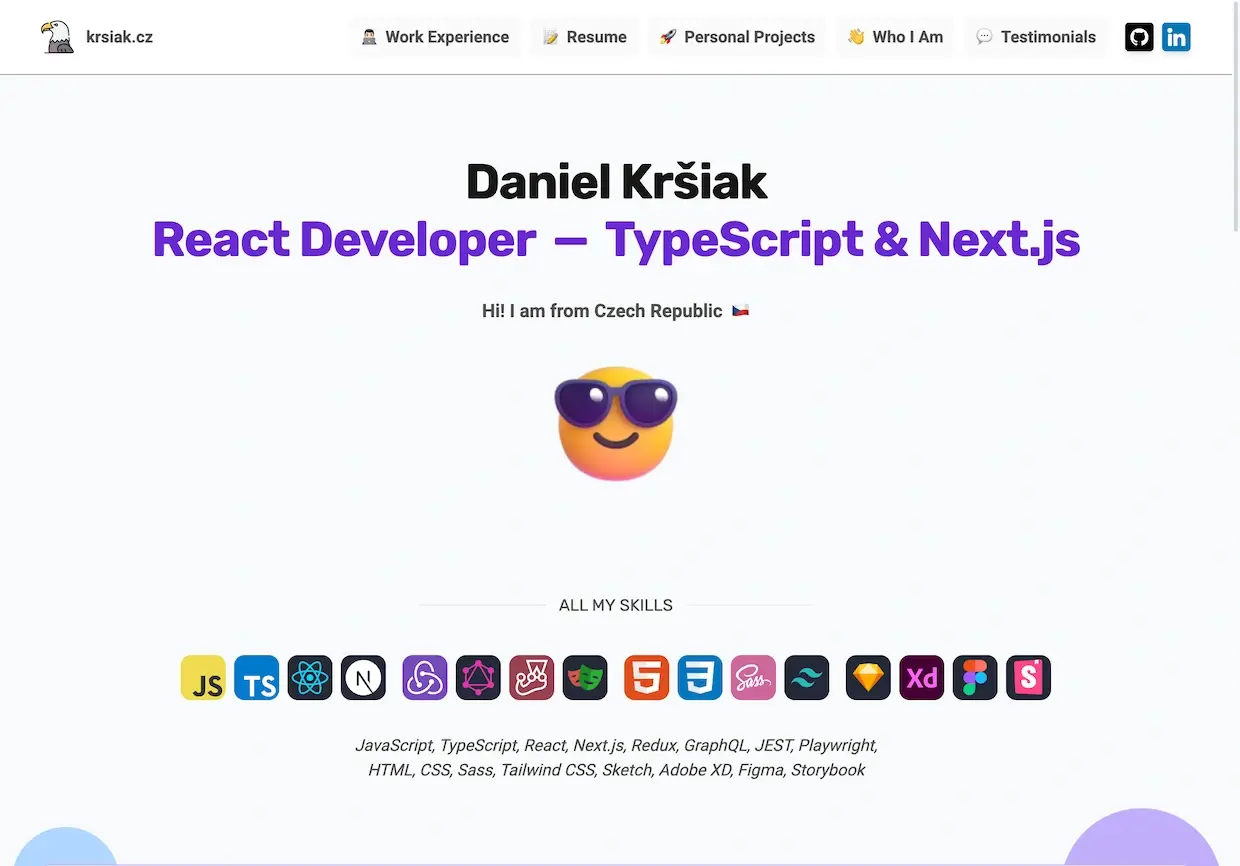Select the Redux skill icon
This screenshot has height=866, width=1240.
pyautogui.click(x=425, y=678)
